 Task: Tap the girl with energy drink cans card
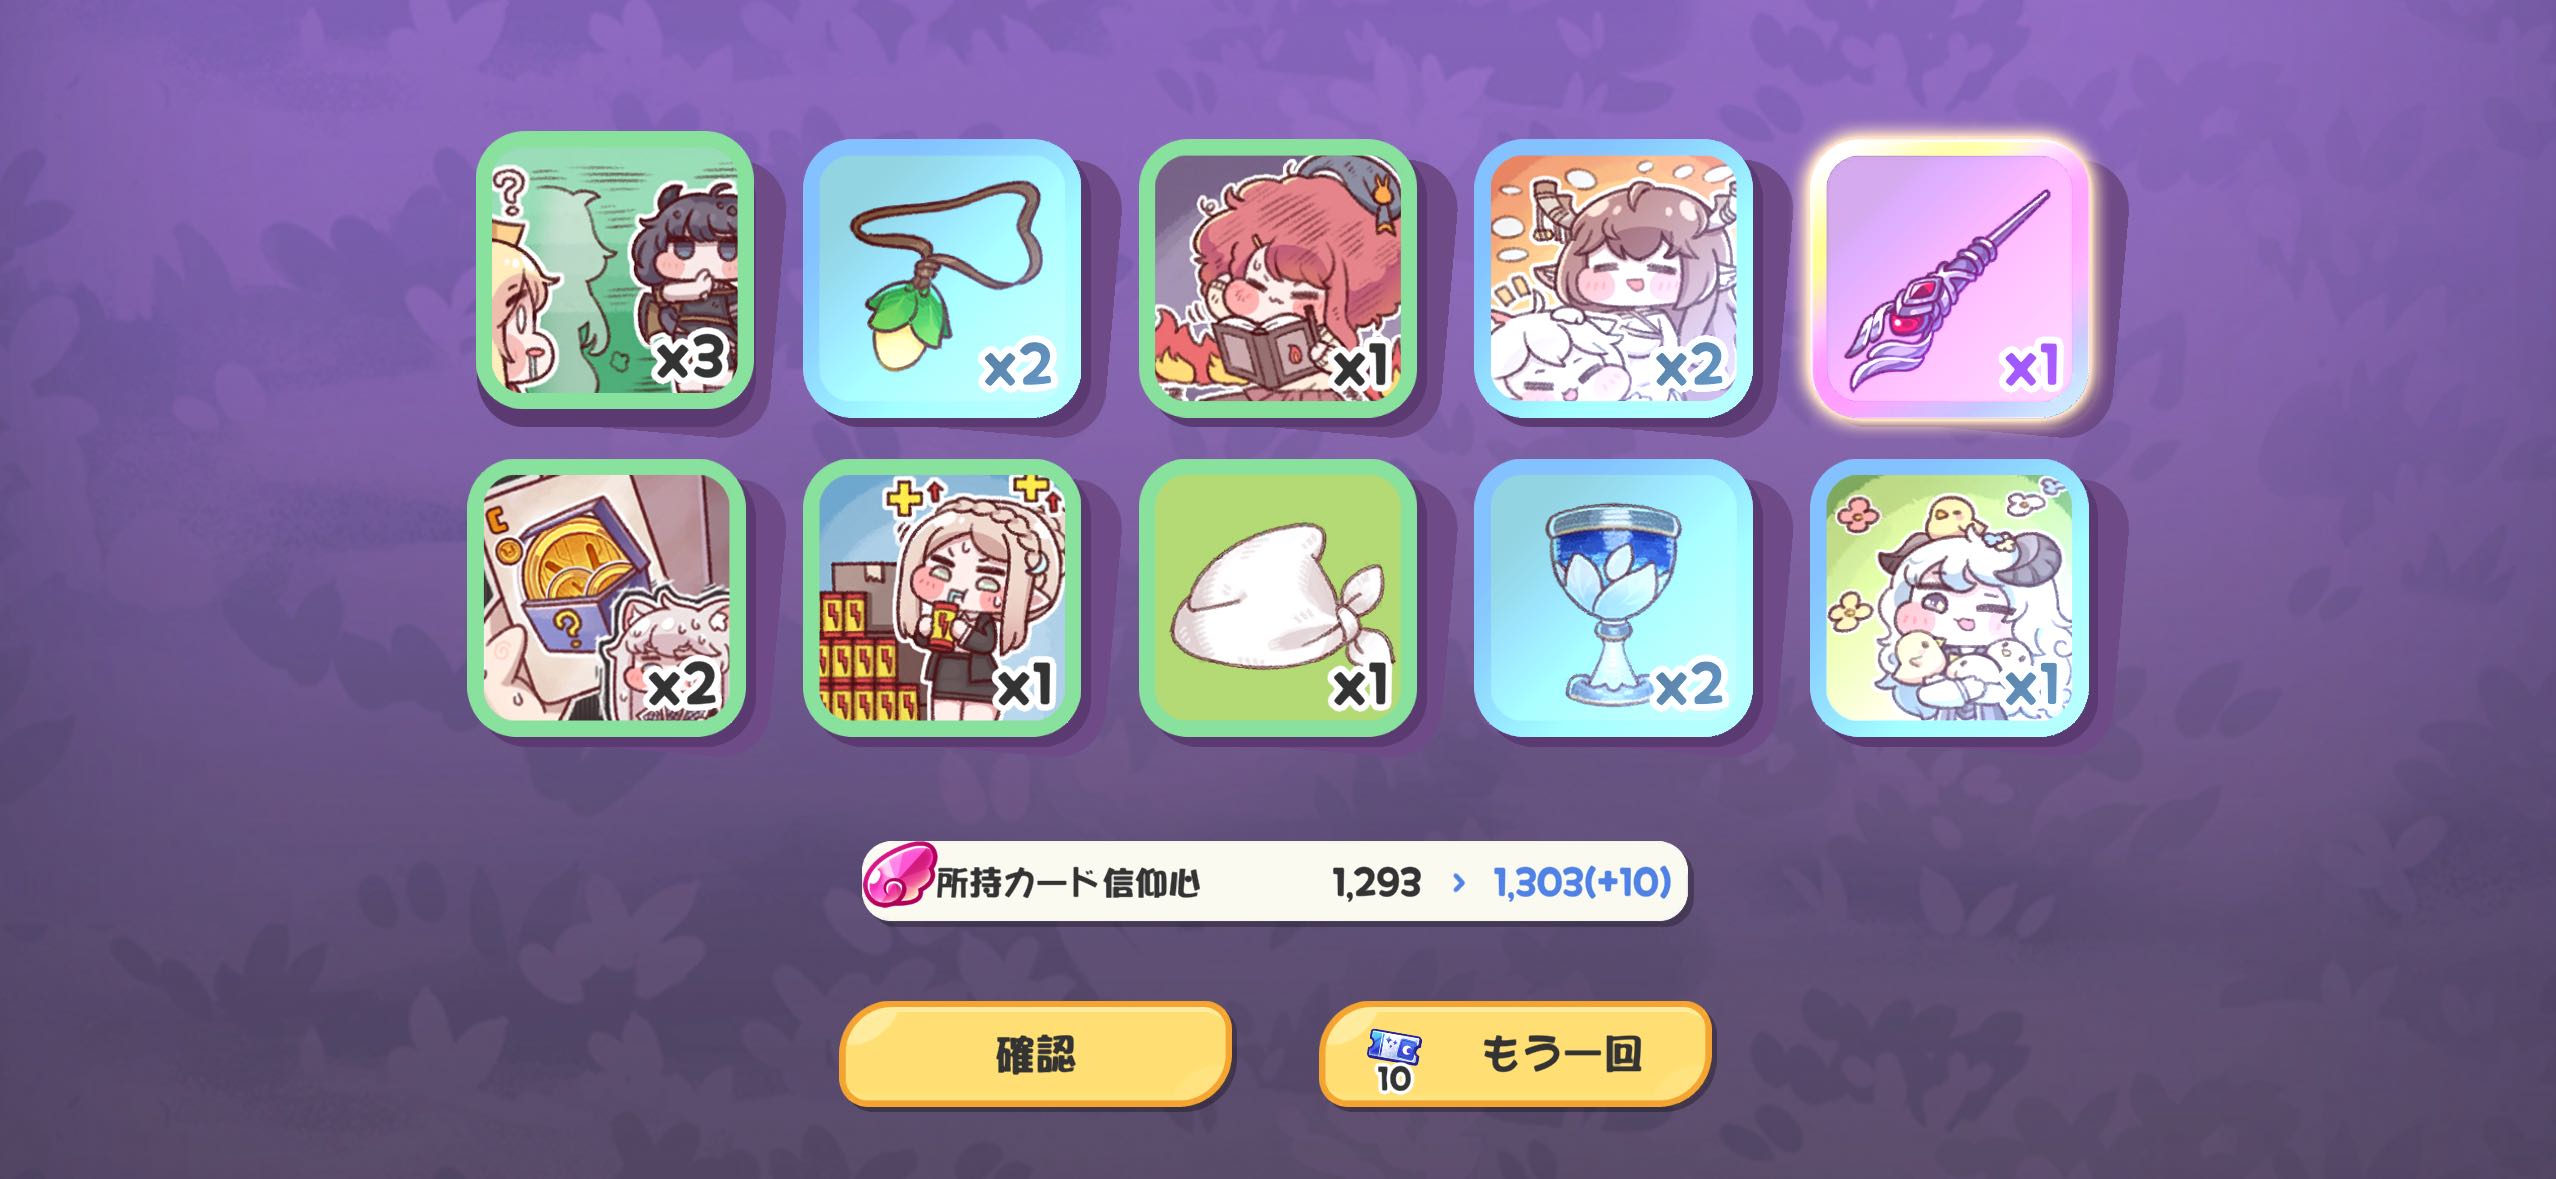coord(942,598)
